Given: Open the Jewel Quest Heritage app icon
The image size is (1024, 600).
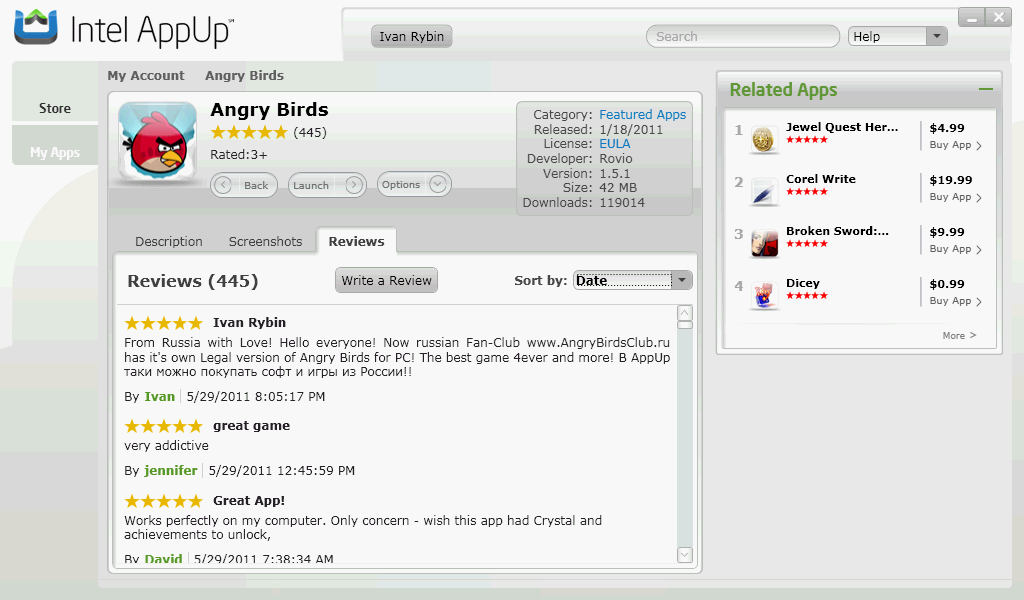Looking at the screenshot, I should [x=763, y=138].
